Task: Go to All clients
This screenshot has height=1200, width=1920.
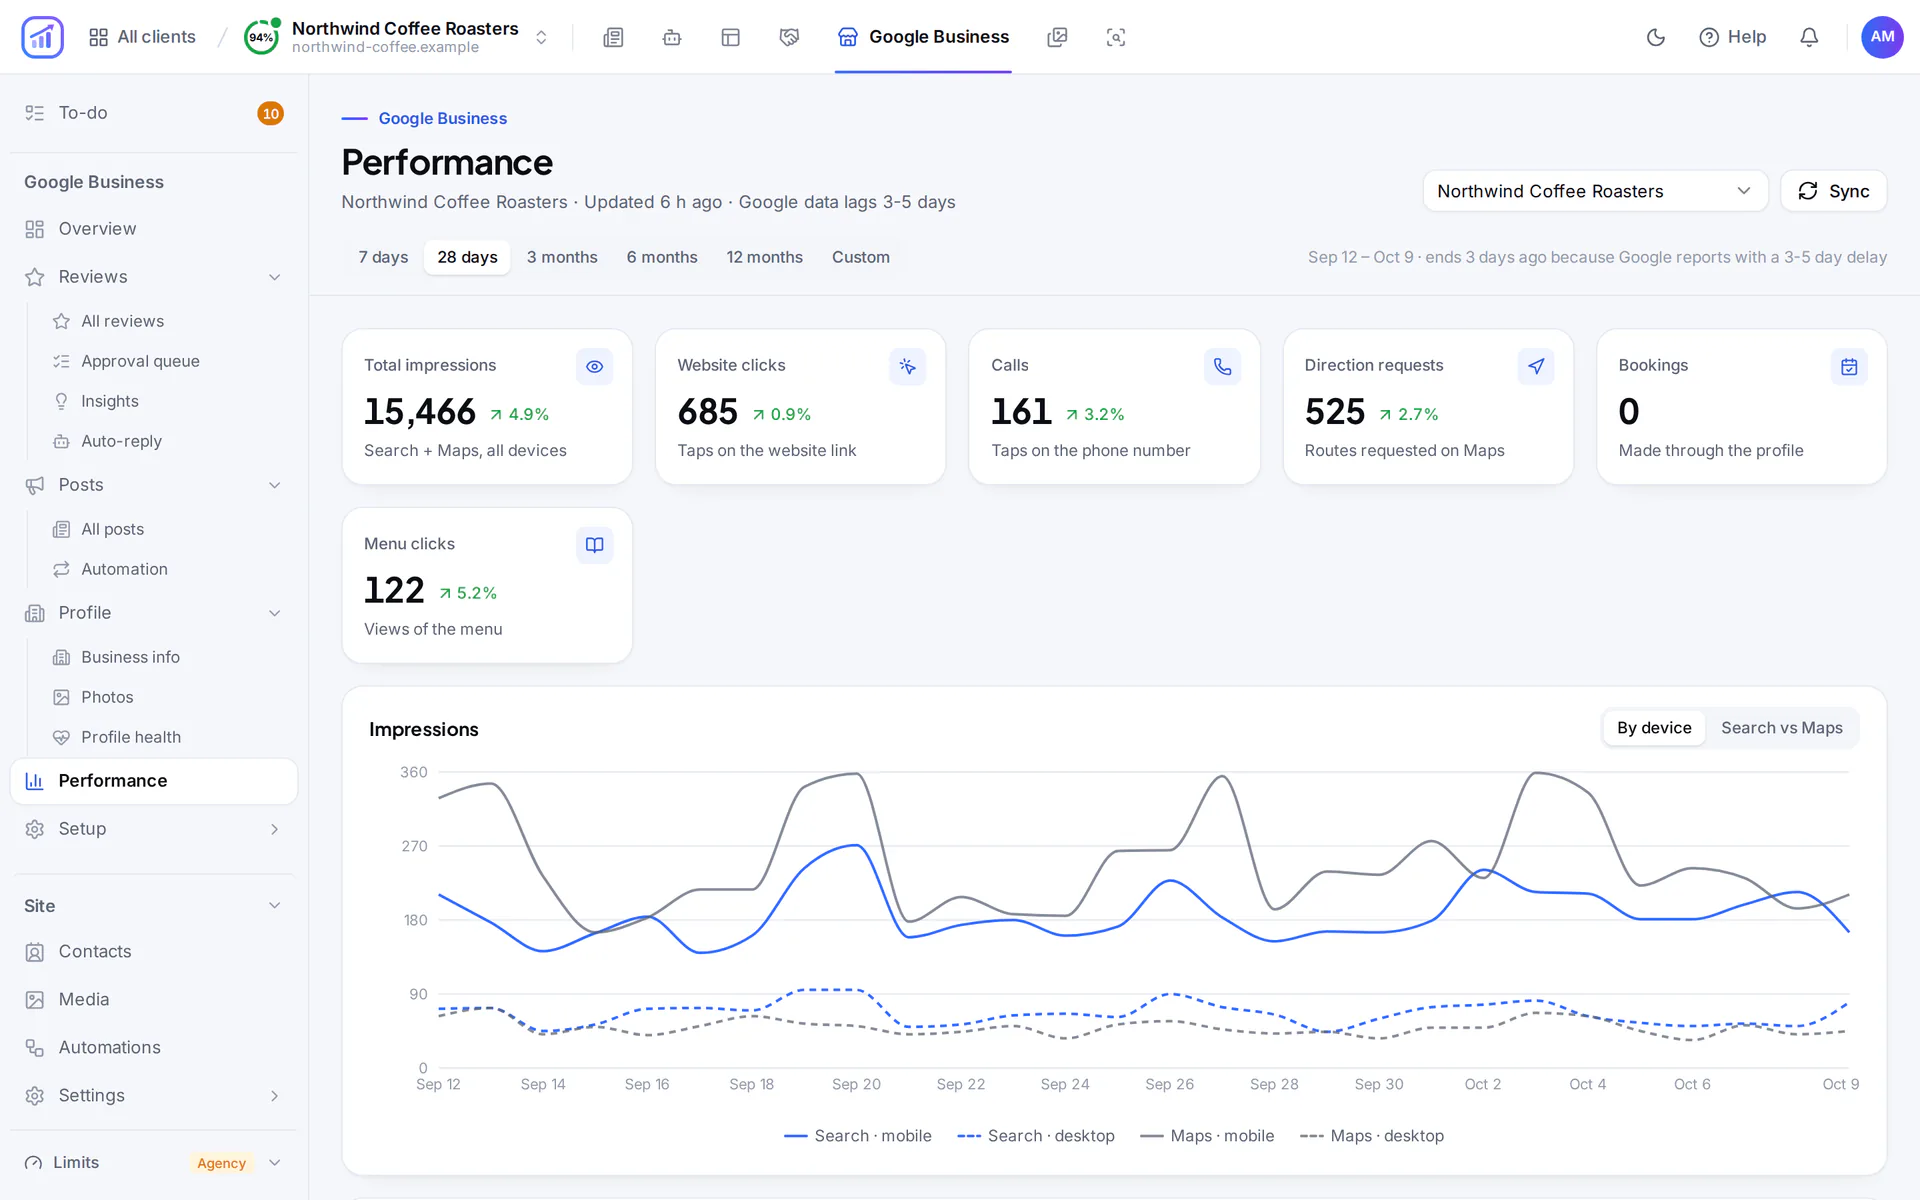Action: point(142,37)
